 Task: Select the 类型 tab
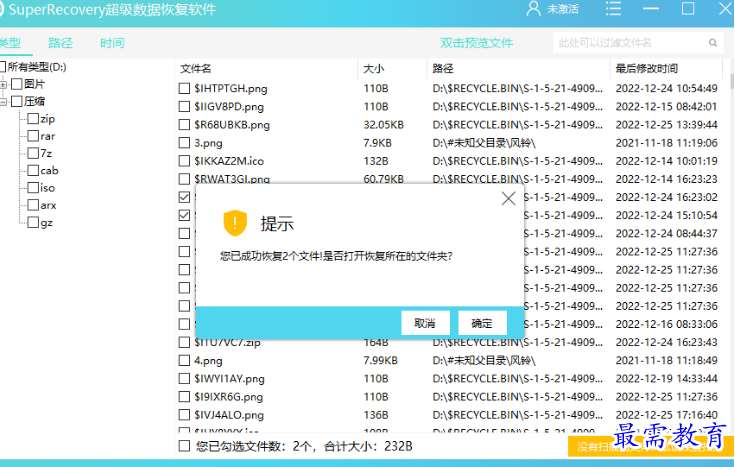coord(10,43)
